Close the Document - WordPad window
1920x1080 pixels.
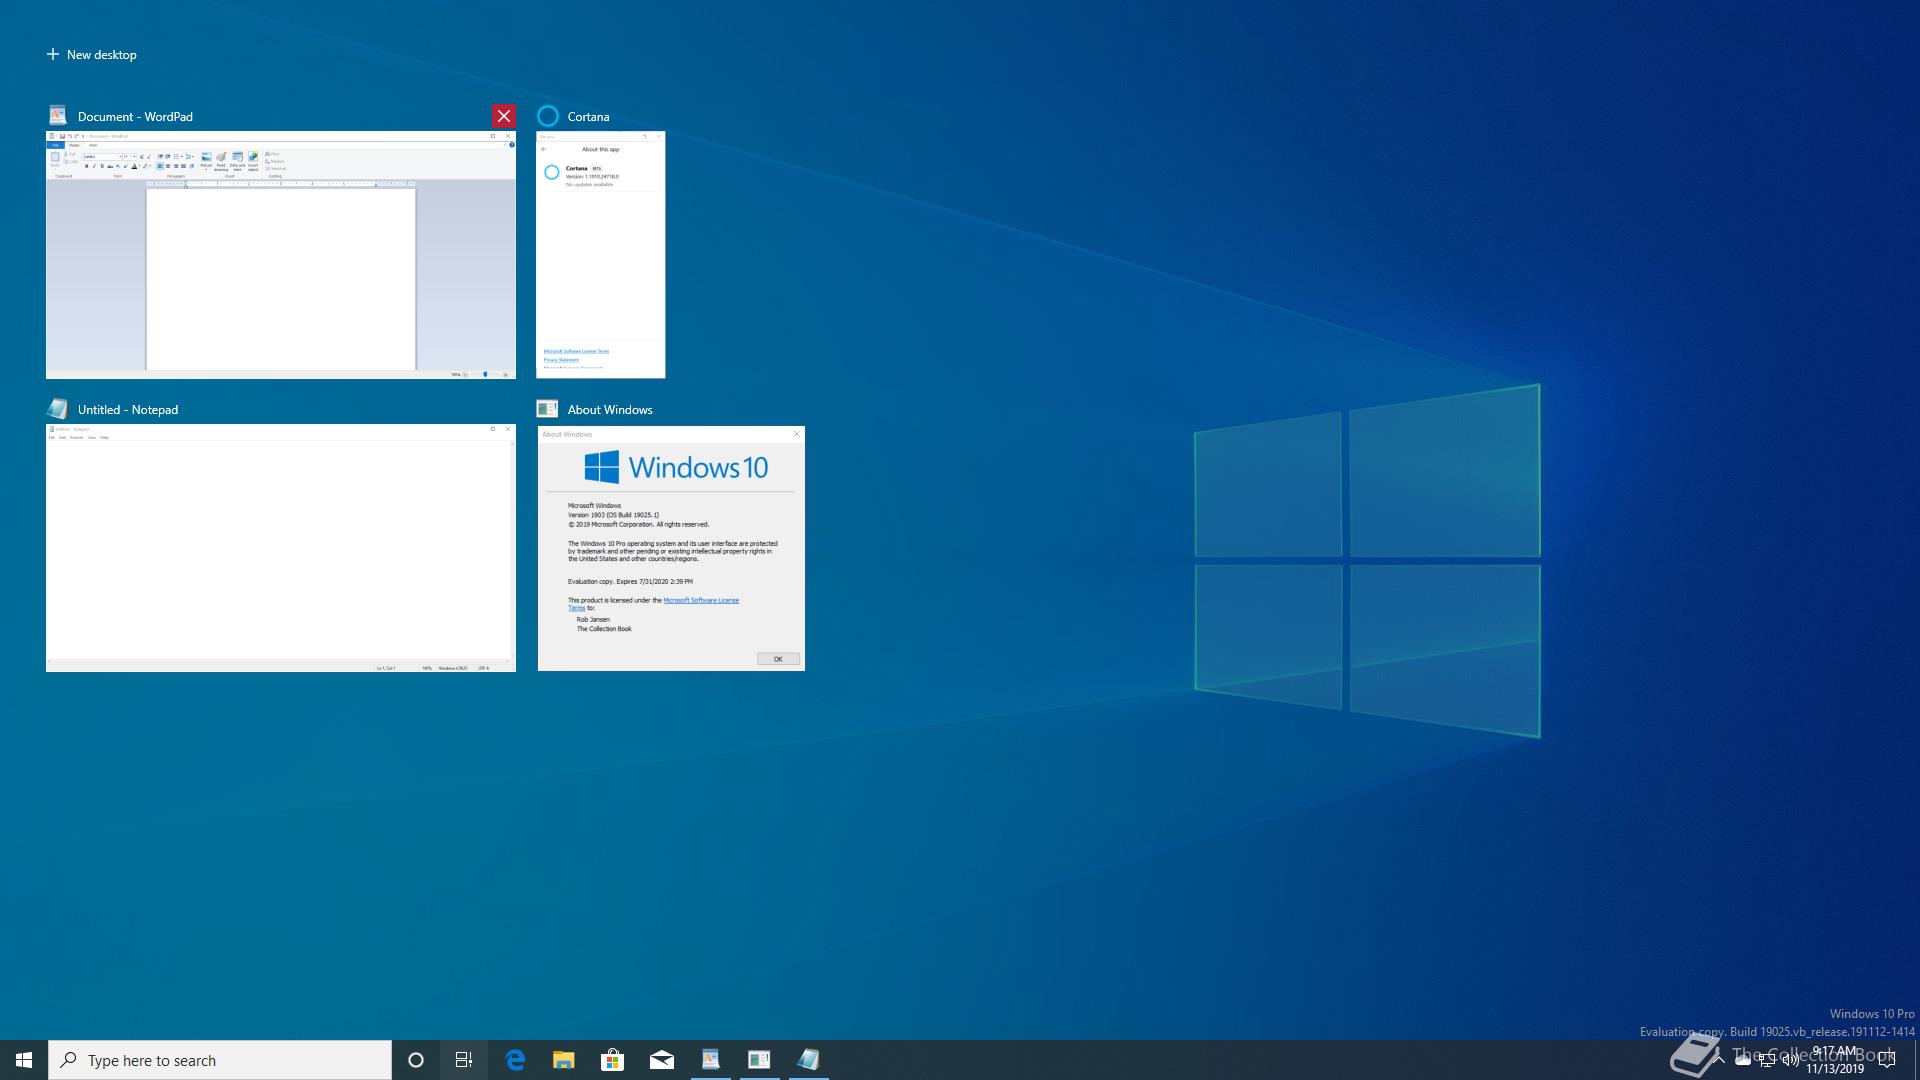(x=504, y=116)
